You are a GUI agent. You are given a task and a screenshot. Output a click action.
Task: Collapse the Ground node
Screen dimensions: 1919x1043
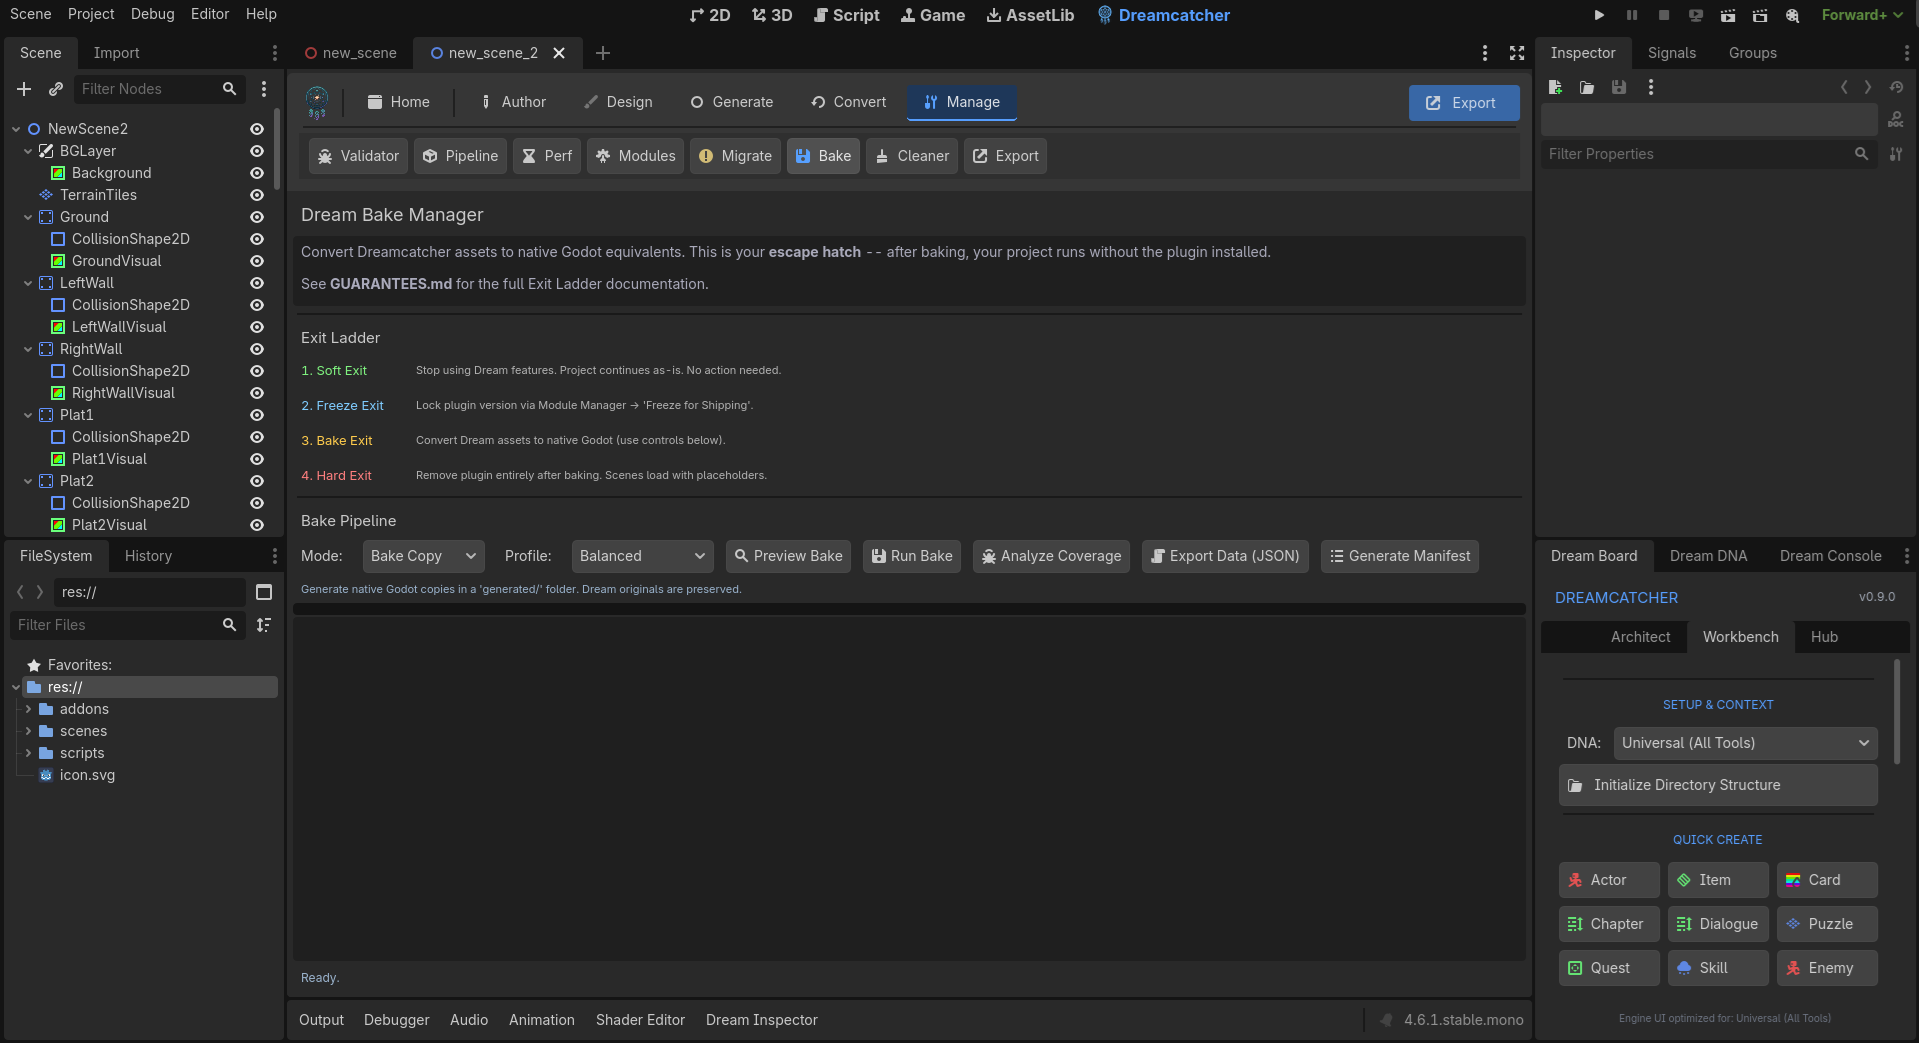tap(28, 217)
